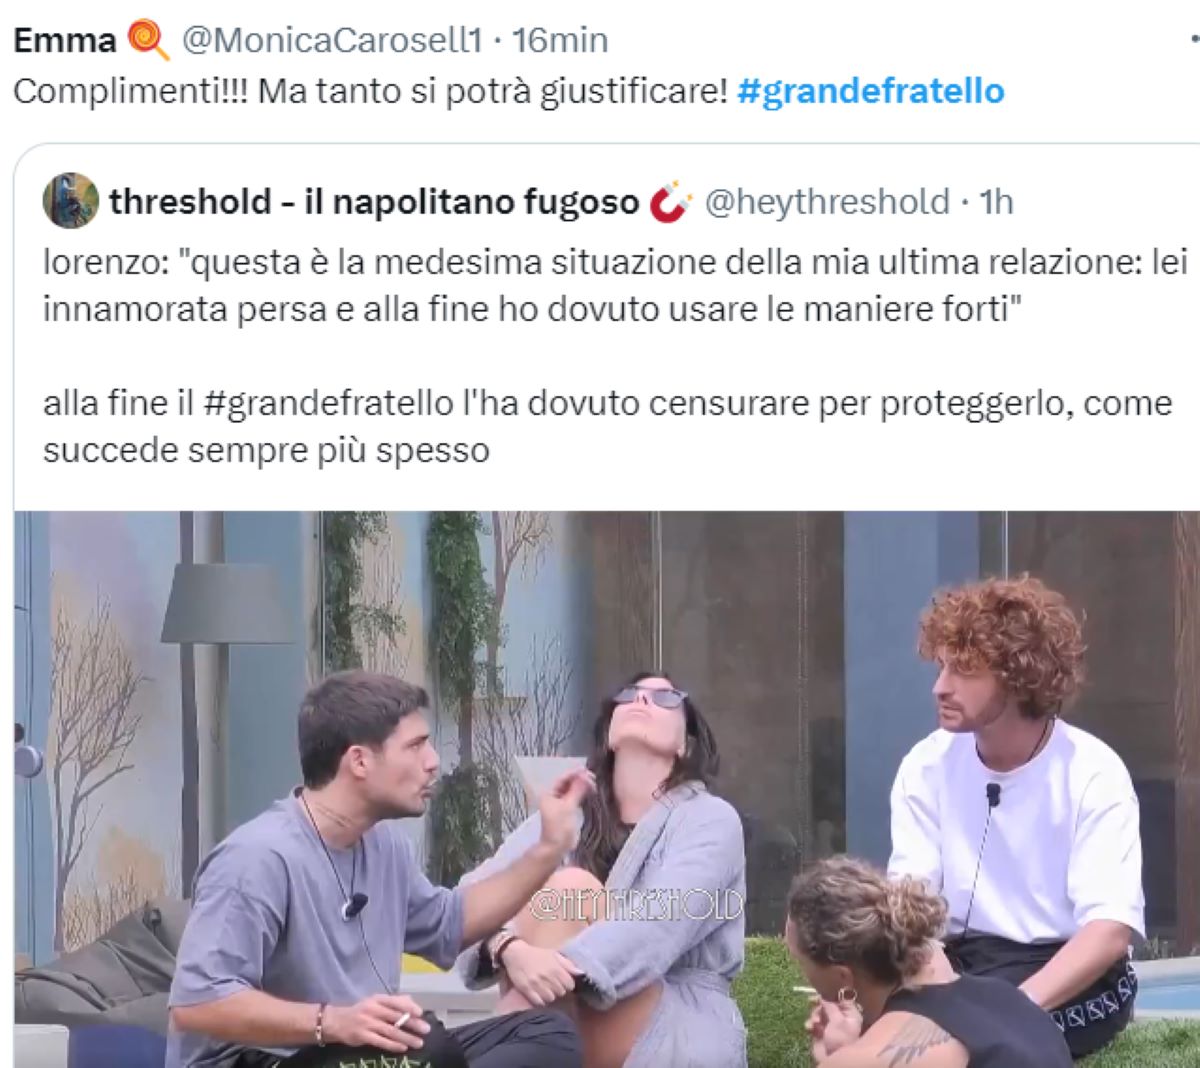Open the quoted tweet via its 1h timestamp
The width and height of the screenshot is (1200, 1068).
pos(996,202)
